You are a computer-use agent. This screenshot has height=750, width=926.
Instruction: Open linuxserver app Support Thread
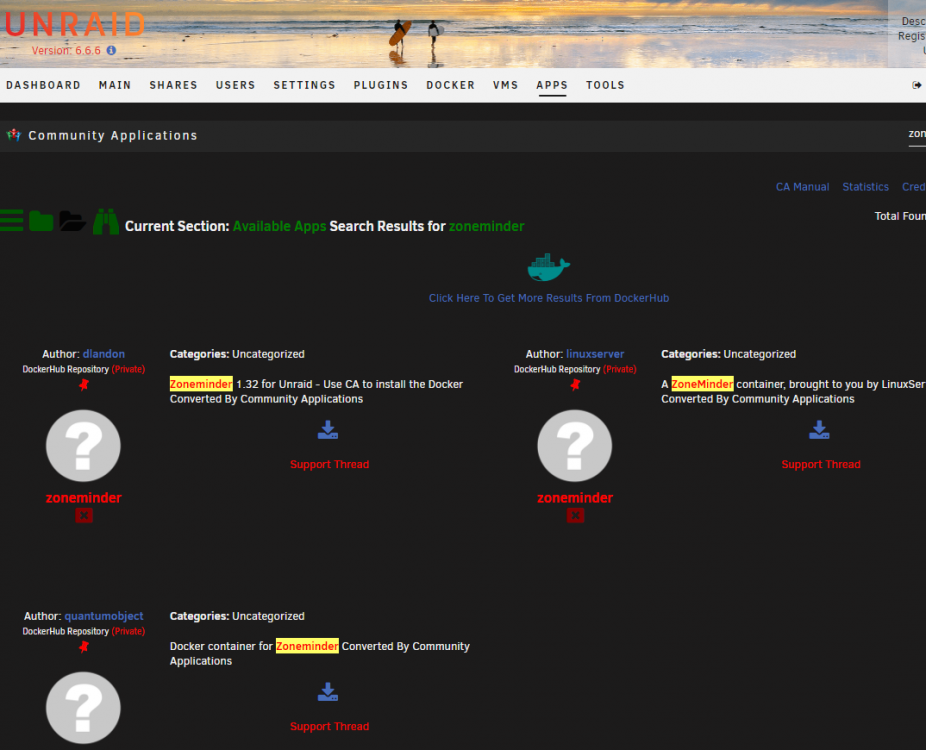(x=821, y=464)
